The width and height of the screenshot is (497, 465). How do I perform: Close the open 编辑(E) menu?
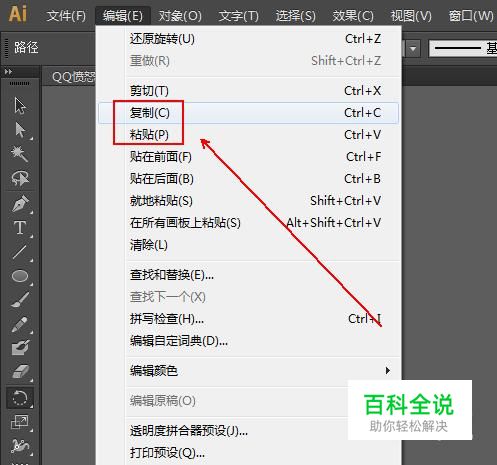(x=123, y=16)
